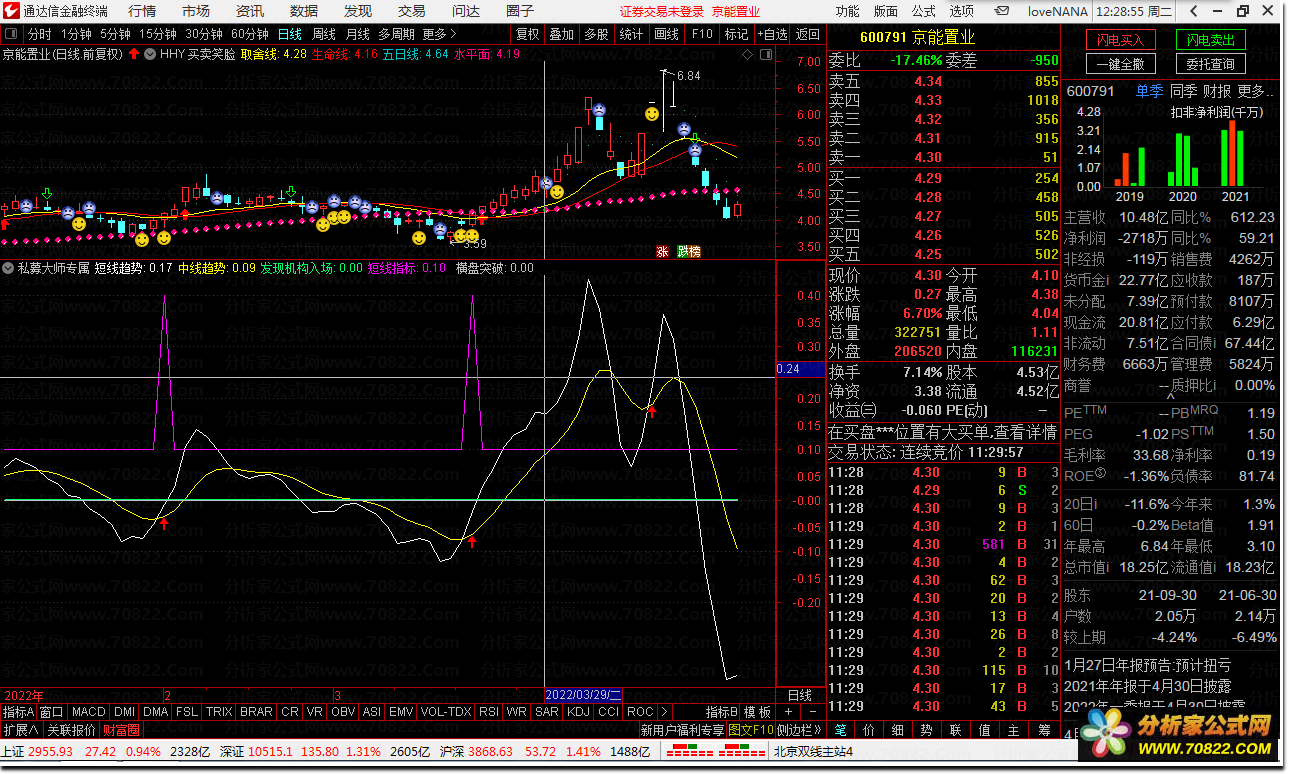Open the 指标A selector
Viewport: 1289px width, 774px height.
click(18, 712)
